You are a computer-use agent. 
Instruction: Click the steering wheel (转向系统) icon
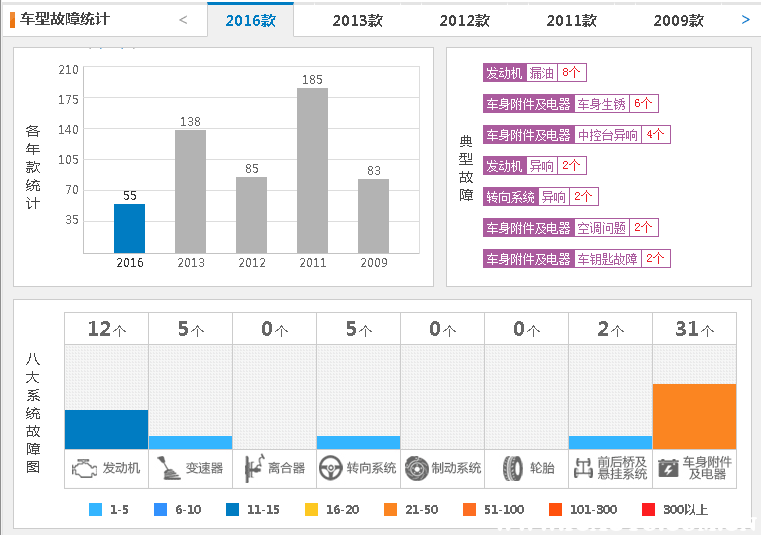click(x=331, y=467)
